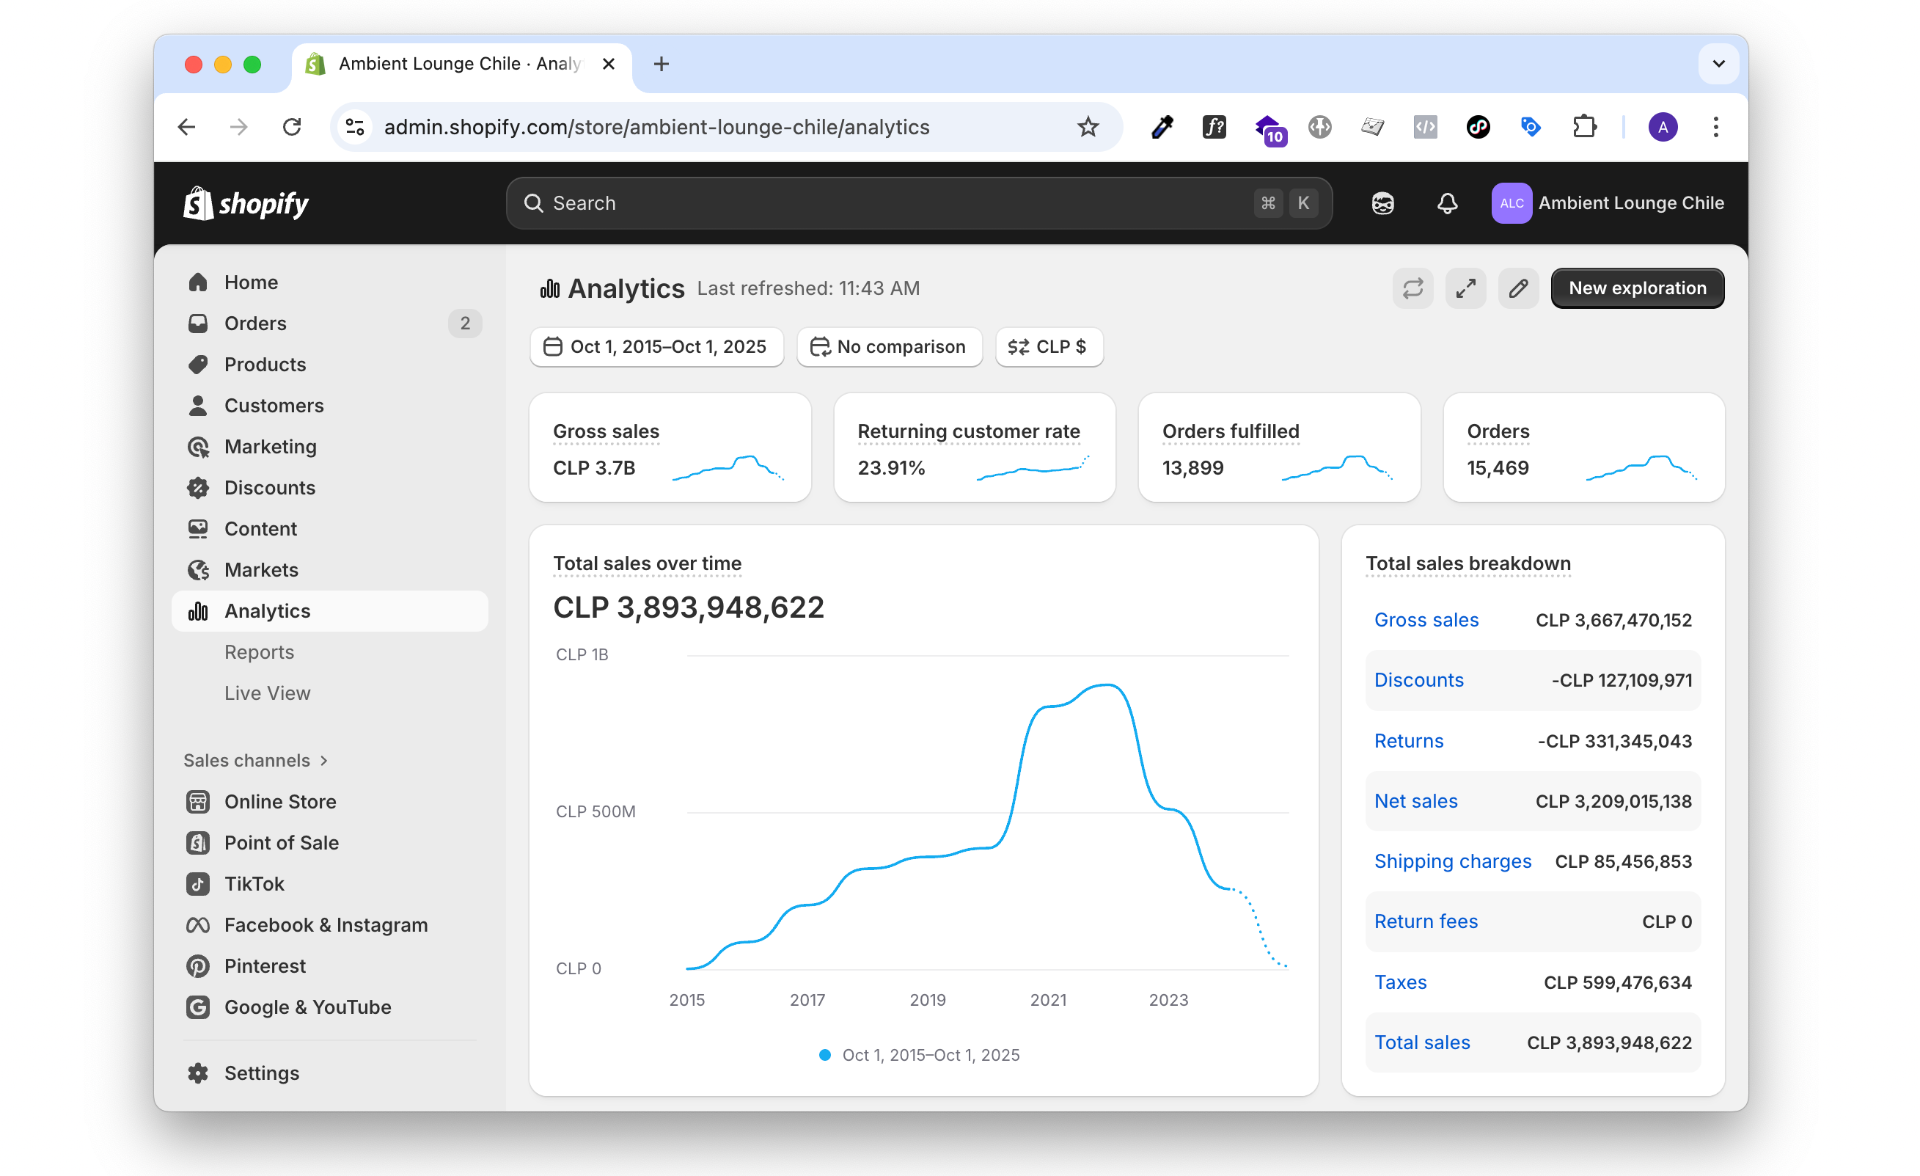Image resolution: width=1920 pixels, height=1176 pixels.
Task: Open the Net sales breakdown link
Action: pyautogui.click(x=1415, y=801)
